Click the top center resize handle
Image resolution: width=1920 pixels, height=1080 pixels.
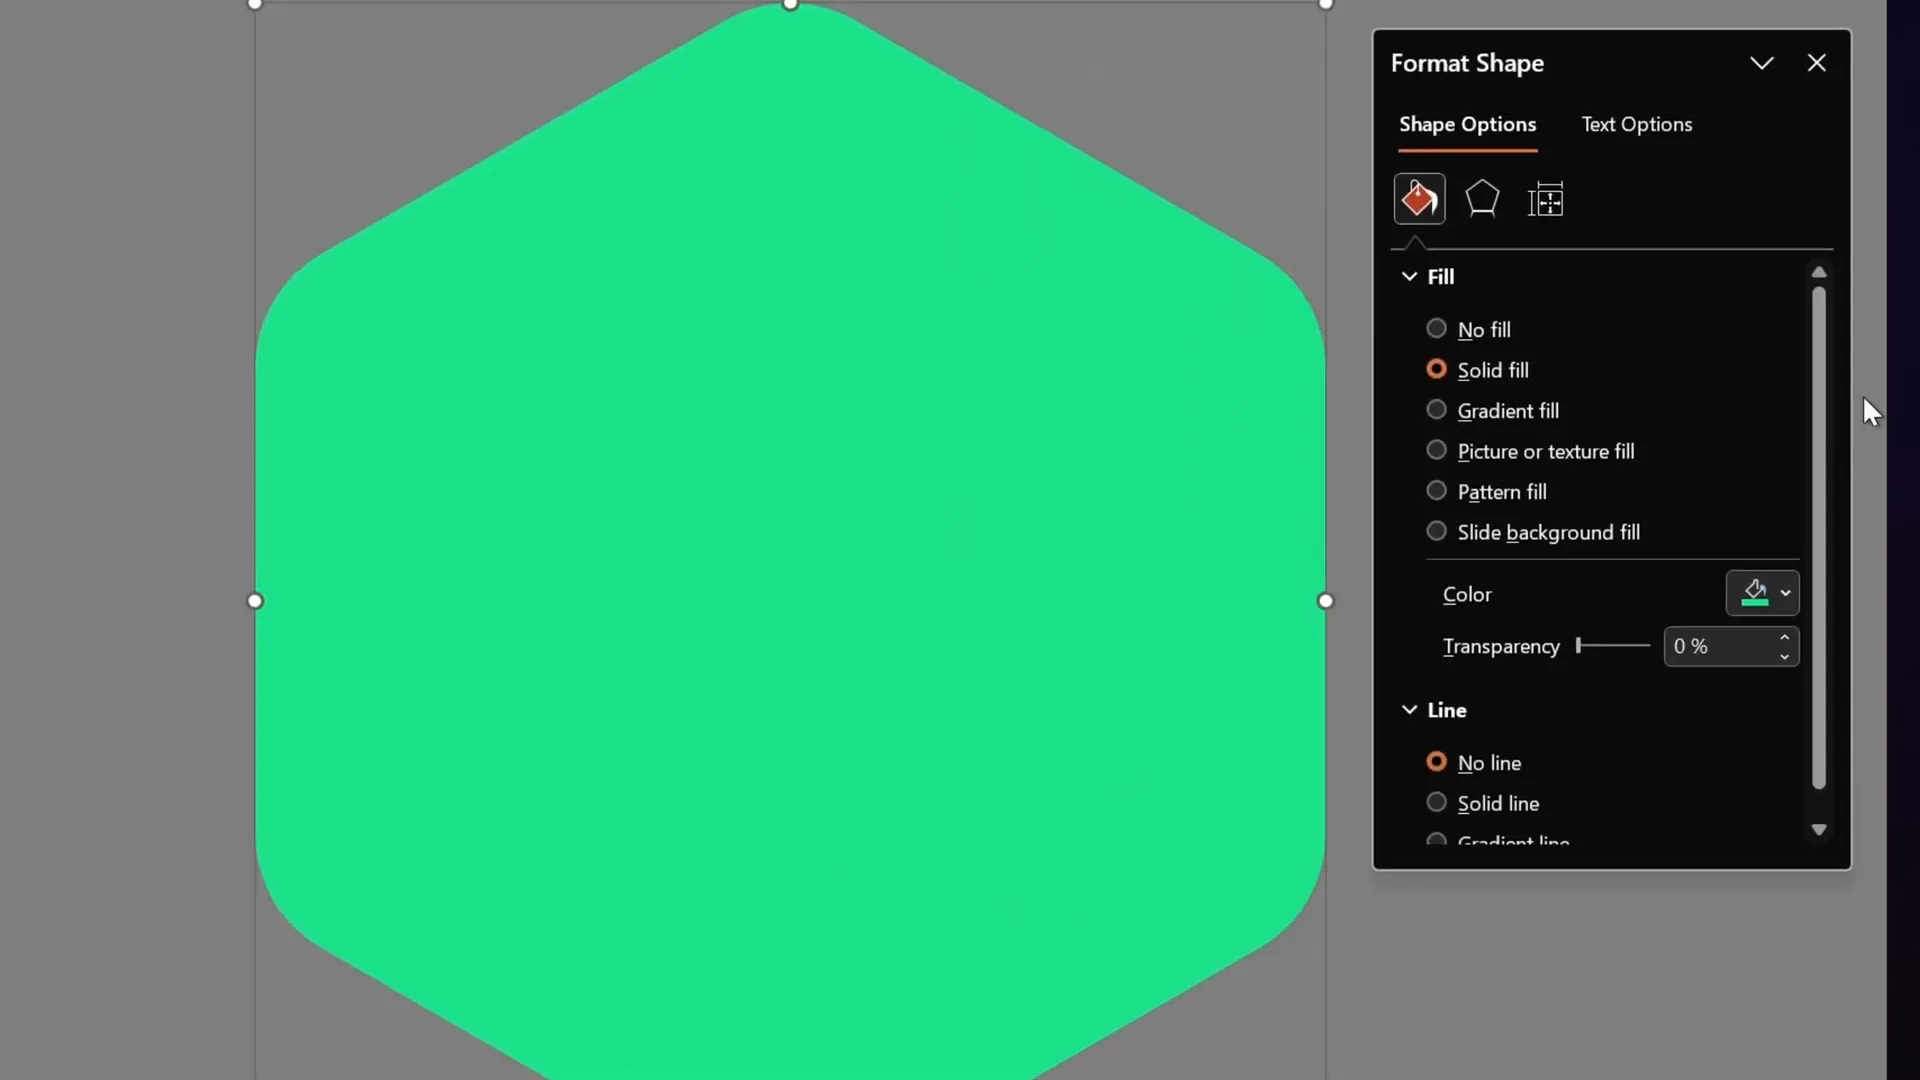tap(790, 4)
